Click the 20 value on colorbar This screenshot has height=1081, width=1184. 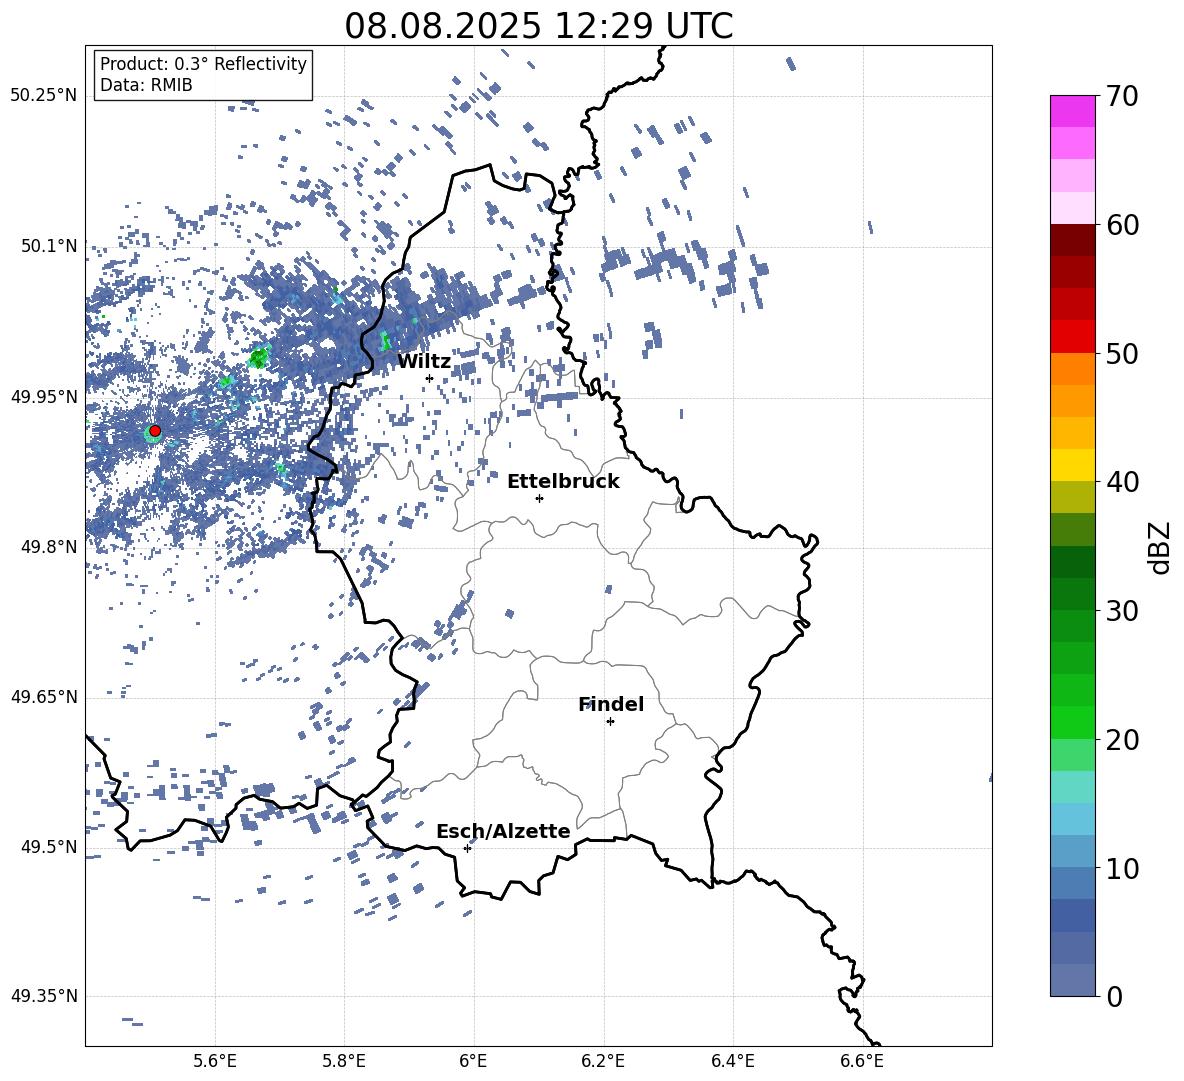pos(1122,739)
